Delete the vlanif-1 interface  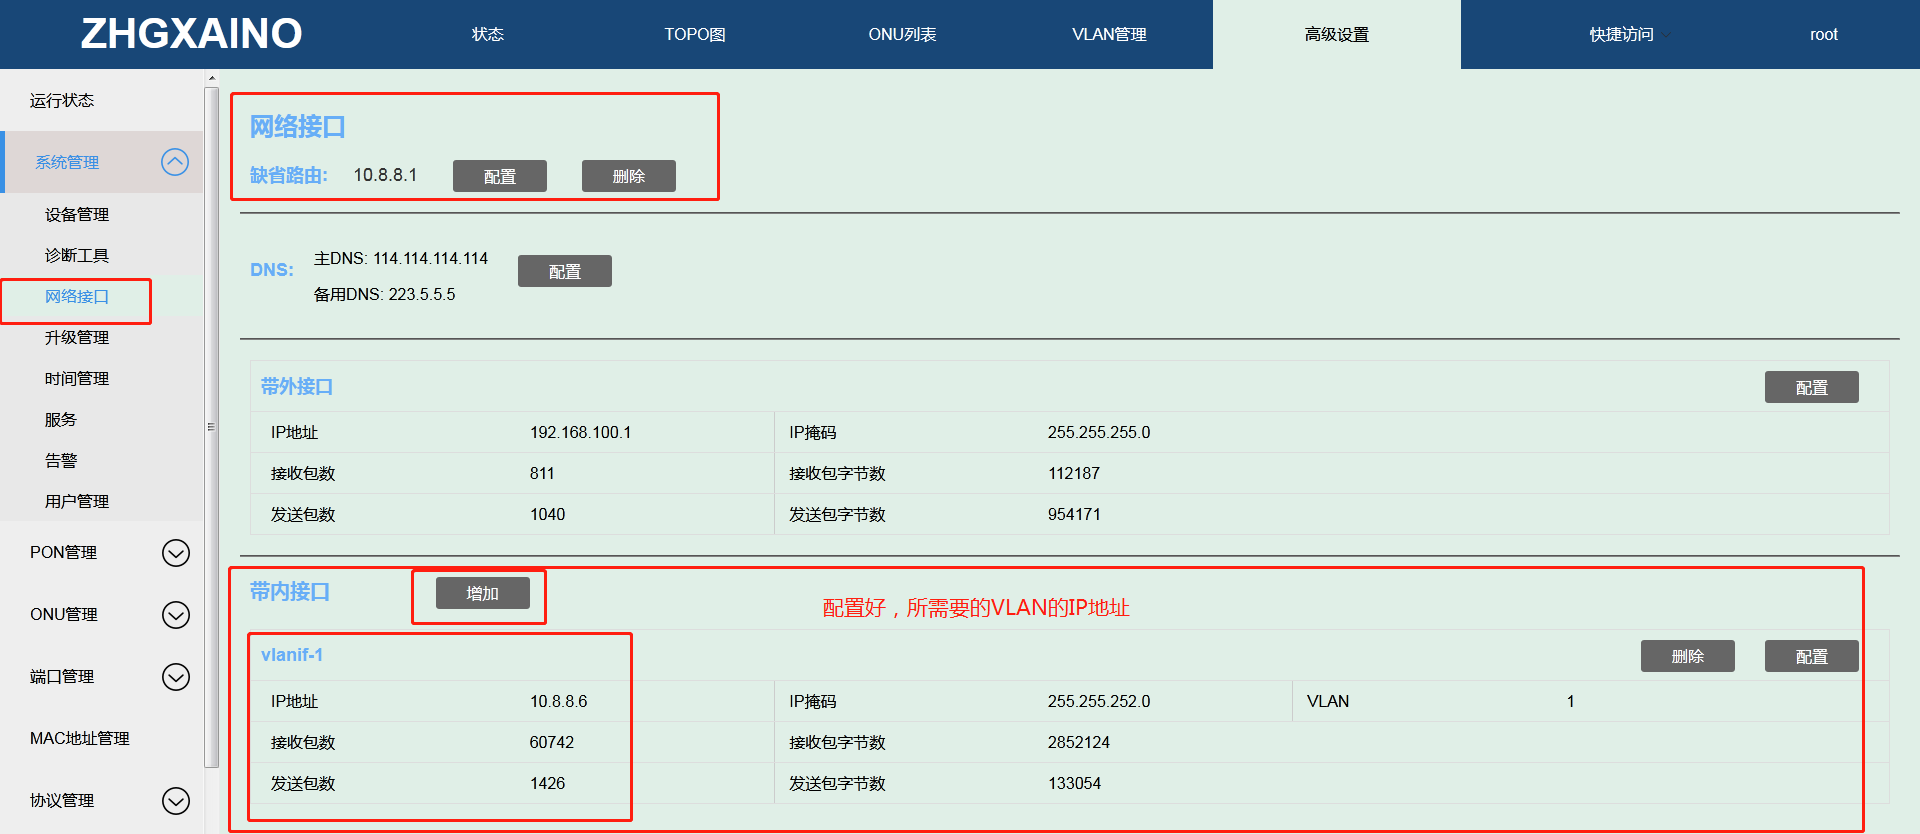1687,656
